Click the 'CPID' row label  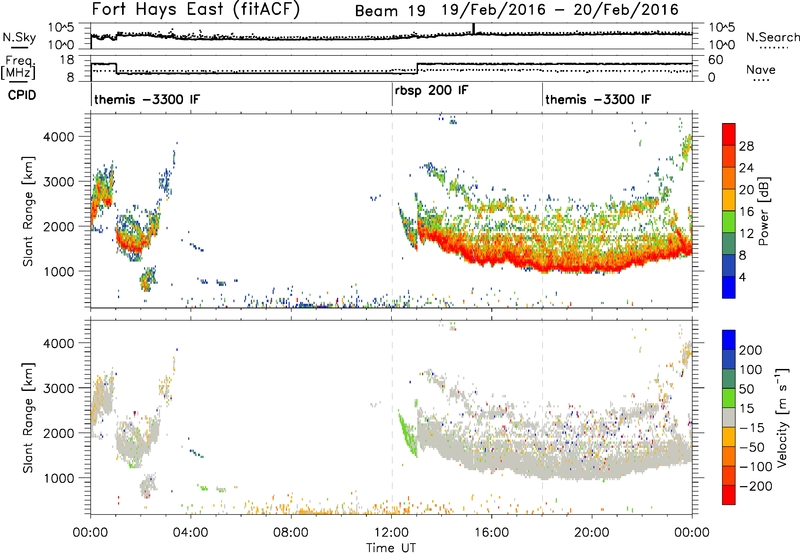coord(22,95)
